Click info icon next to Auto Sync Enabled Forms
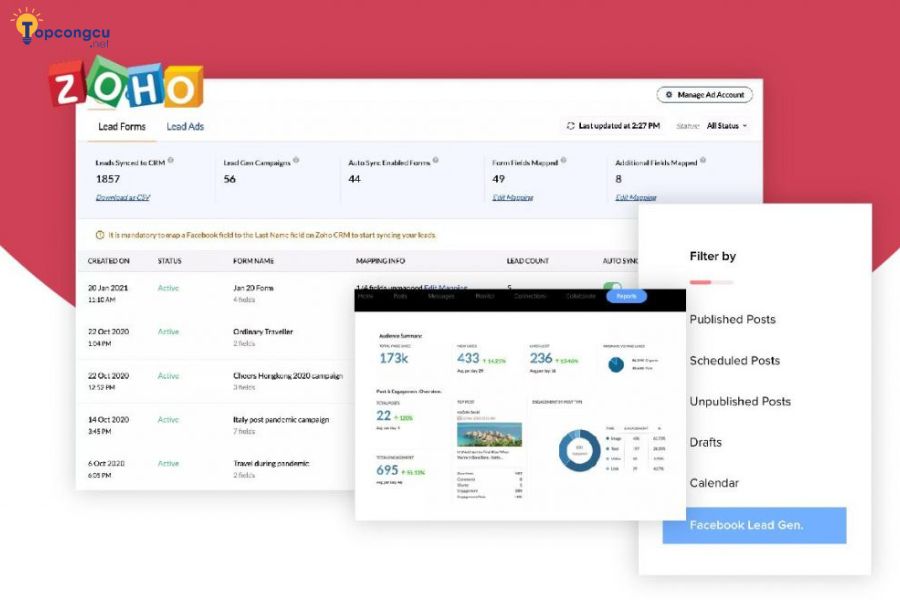The width and height of the screenshot is (900, 600). [x=436, y=160]
